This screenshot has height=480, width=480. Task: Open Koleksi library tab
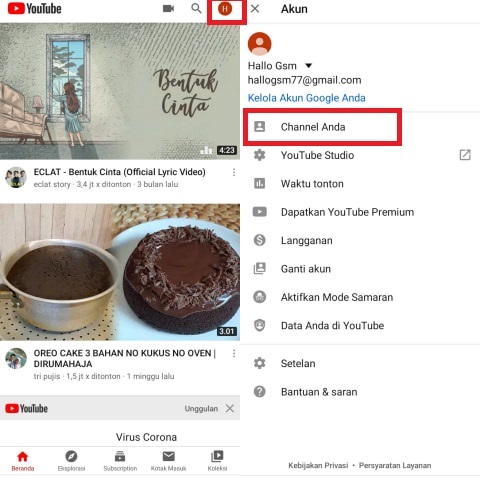point(217,461)
